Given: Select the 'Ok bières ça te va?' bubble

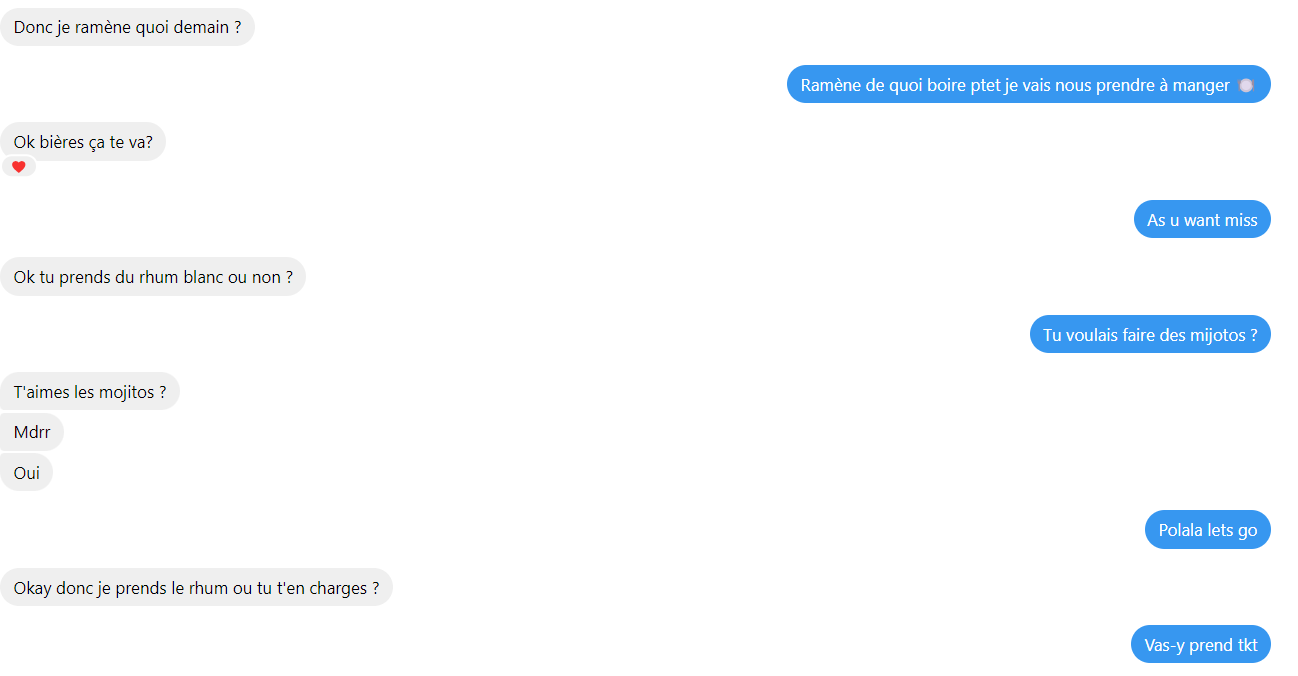Looking at the screenshot, I should (83, 142).
